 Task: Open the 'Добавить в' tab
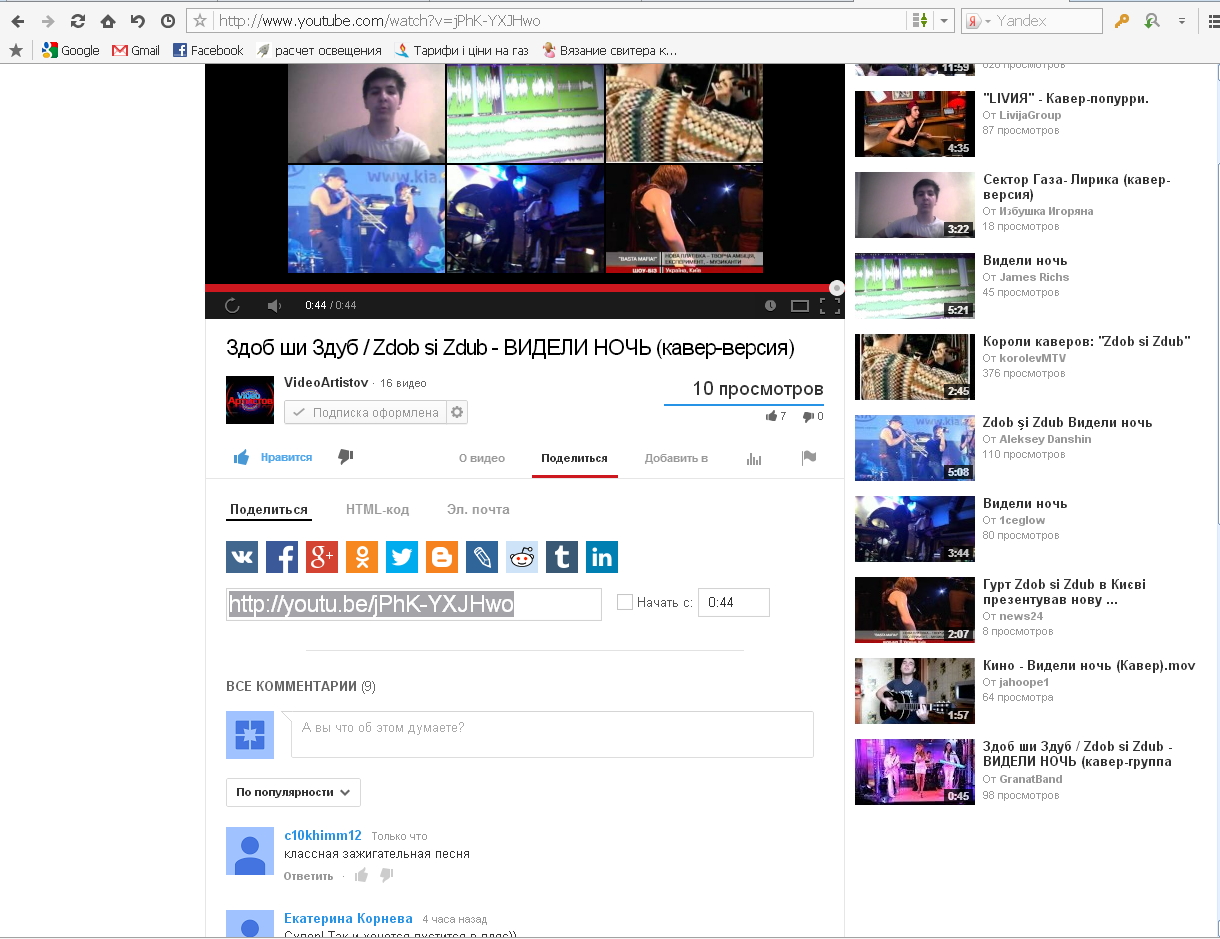coord(676,458)
